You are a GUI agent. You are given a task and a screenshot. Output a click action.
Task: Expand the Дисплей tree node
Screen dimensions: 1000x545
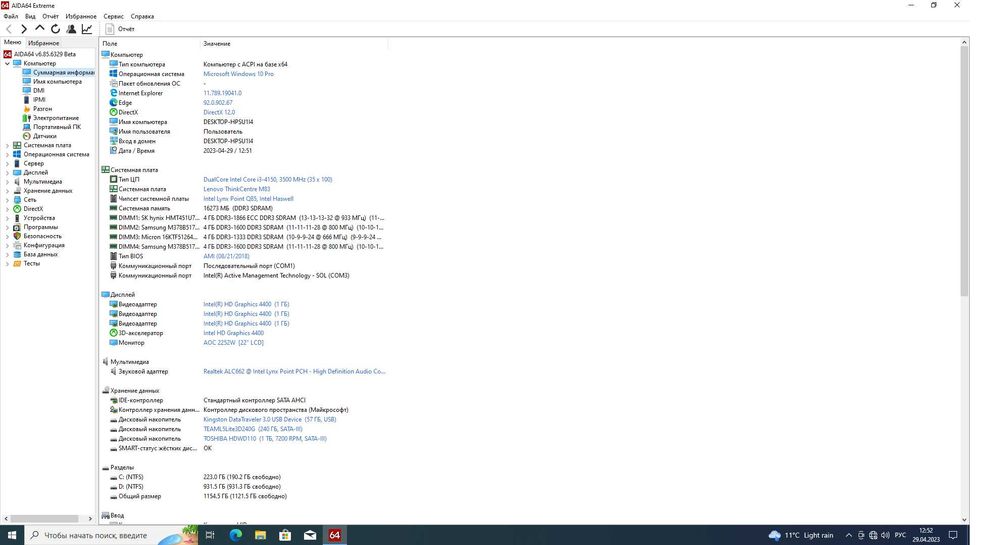[x=7, y=173]
